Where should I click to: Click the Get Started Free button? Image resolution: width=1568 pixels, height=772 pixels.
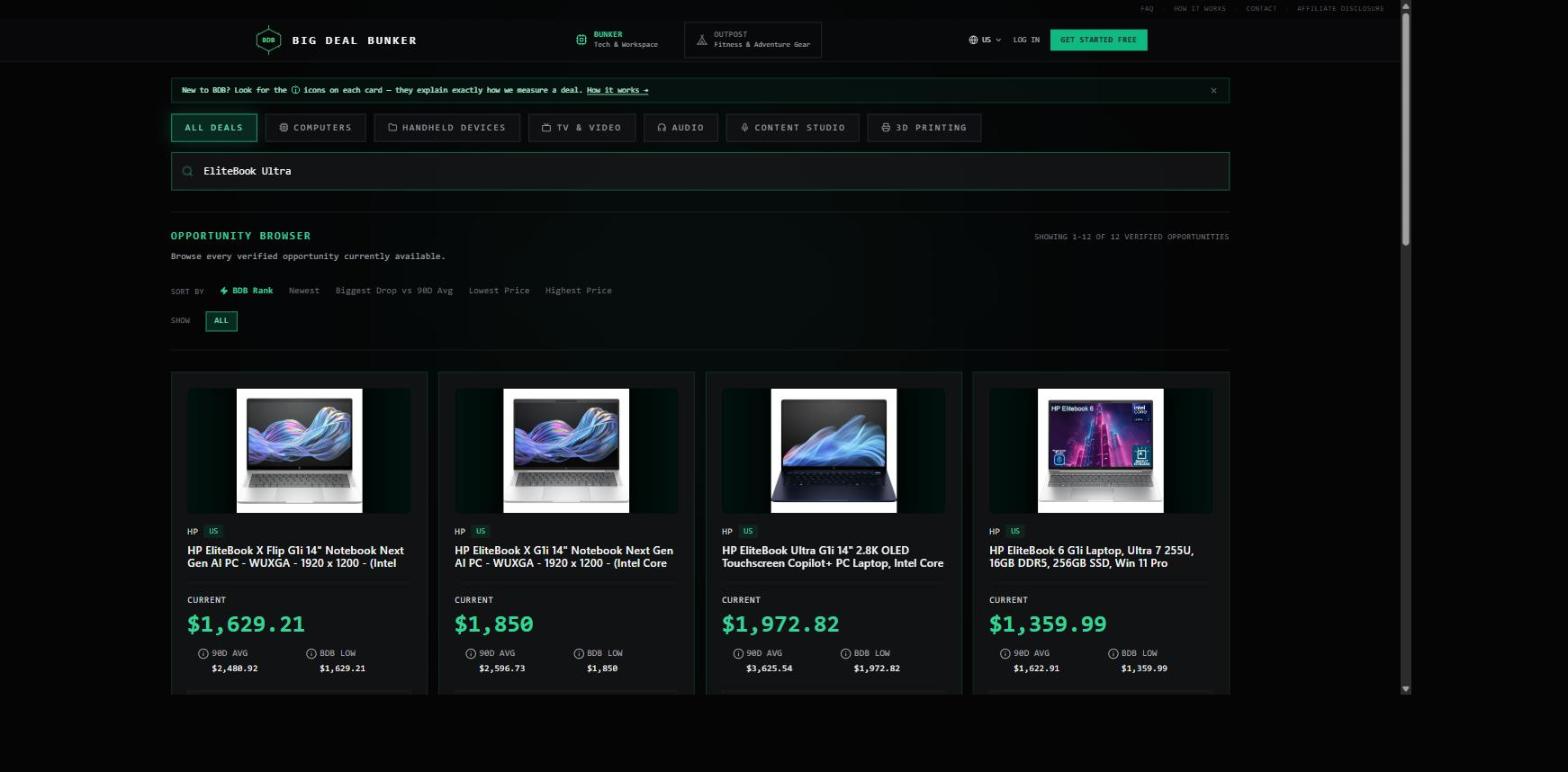pos(1098,40)
